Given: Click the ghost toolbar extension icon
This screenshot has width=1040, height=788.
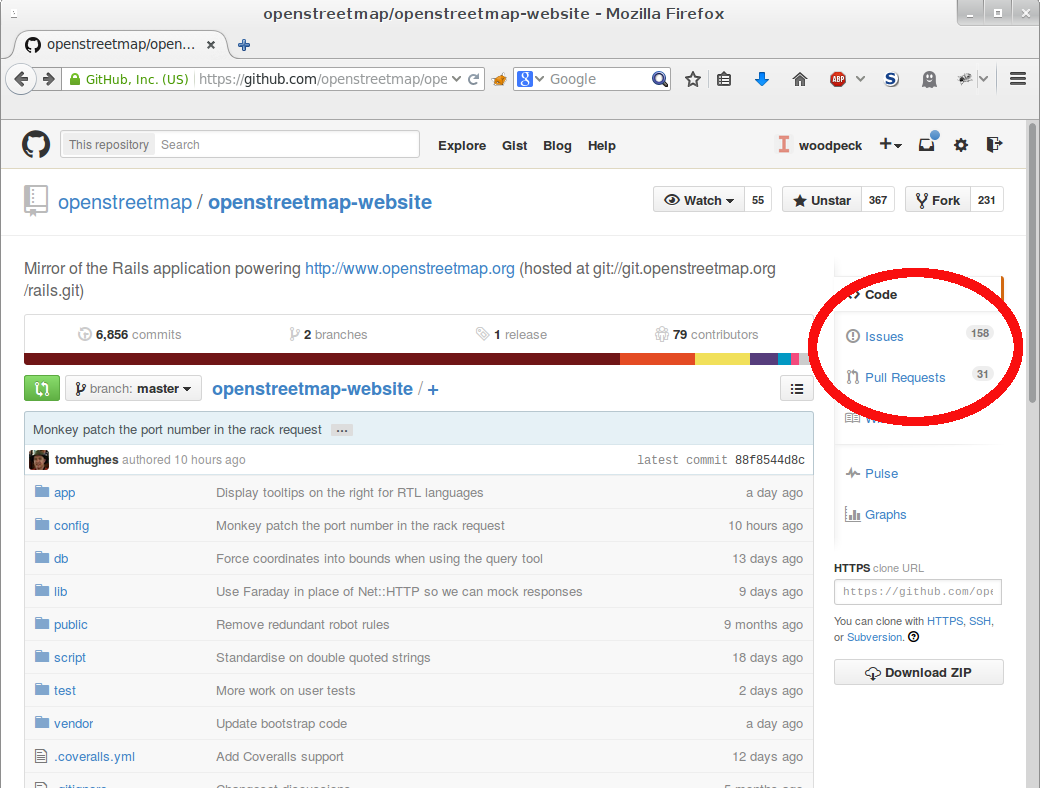Looking at the screenshot, I should [x=929, y=80].
